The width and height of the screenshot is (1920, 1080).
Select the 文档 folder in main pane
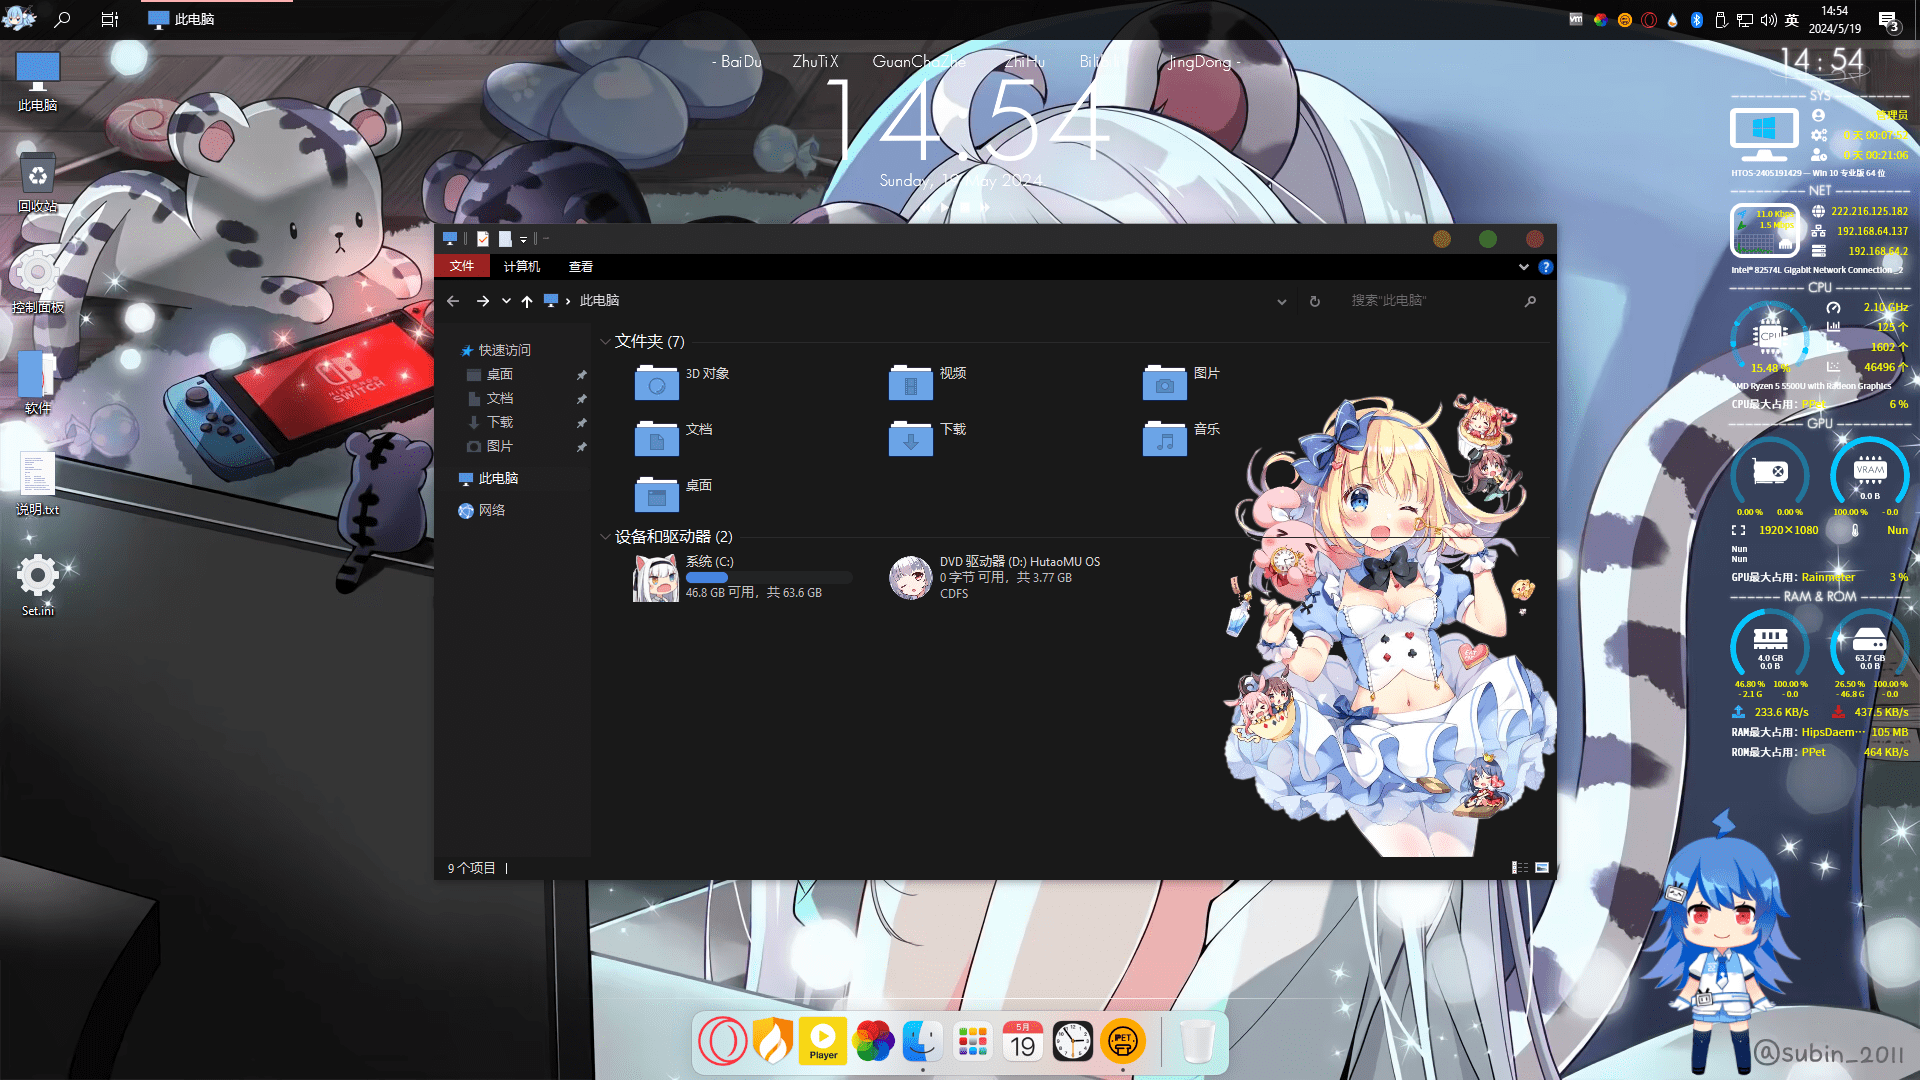[674, 436]
